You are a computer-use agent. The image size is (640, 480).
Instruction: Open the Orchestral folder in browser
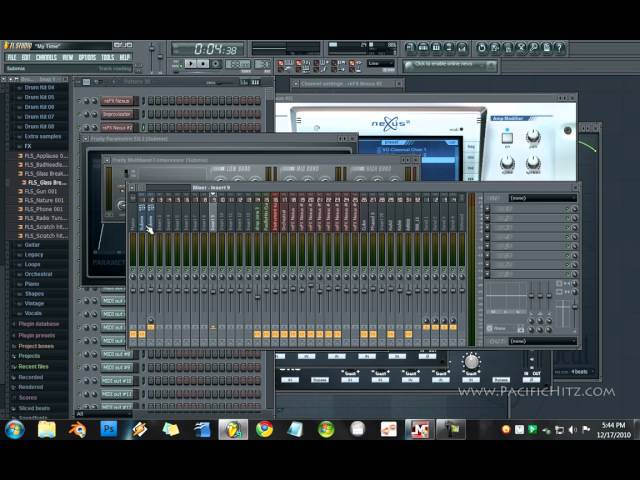coord(38,274)
